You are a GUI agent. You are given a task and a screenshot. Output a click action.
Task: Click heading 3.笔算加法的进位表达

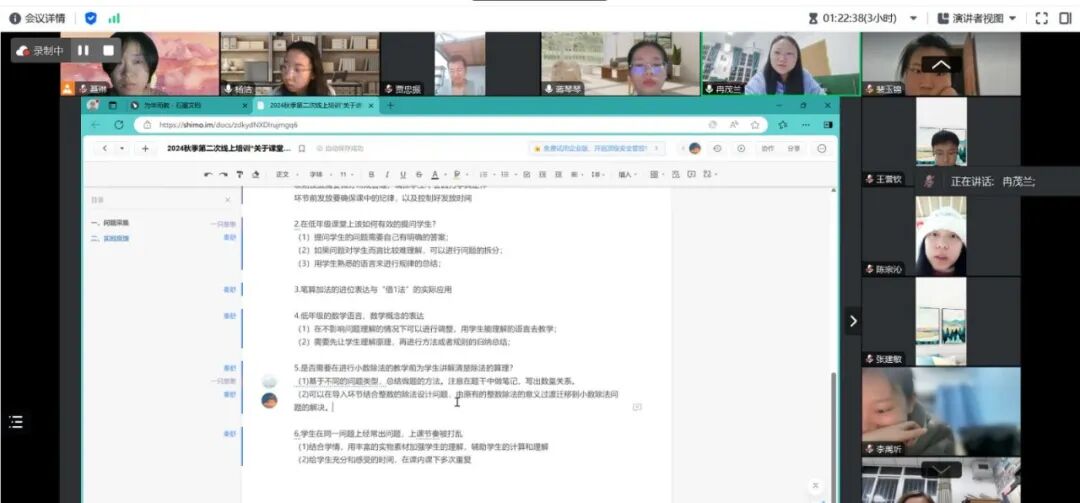pyautogui.click(x=373, y=289)
